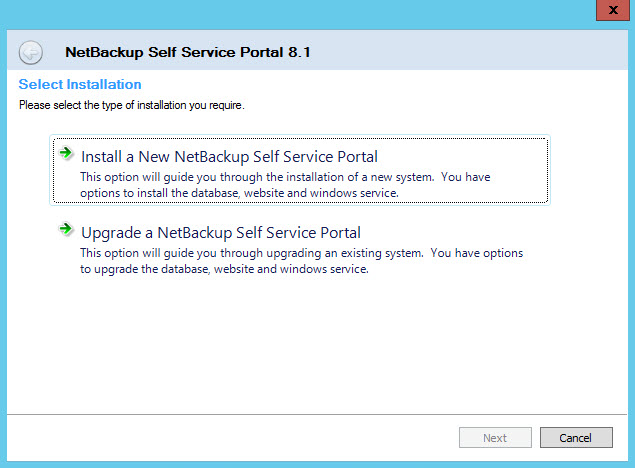Click 'upgrading an existing system' description line
Screen dimensions: 635x468
301,253
